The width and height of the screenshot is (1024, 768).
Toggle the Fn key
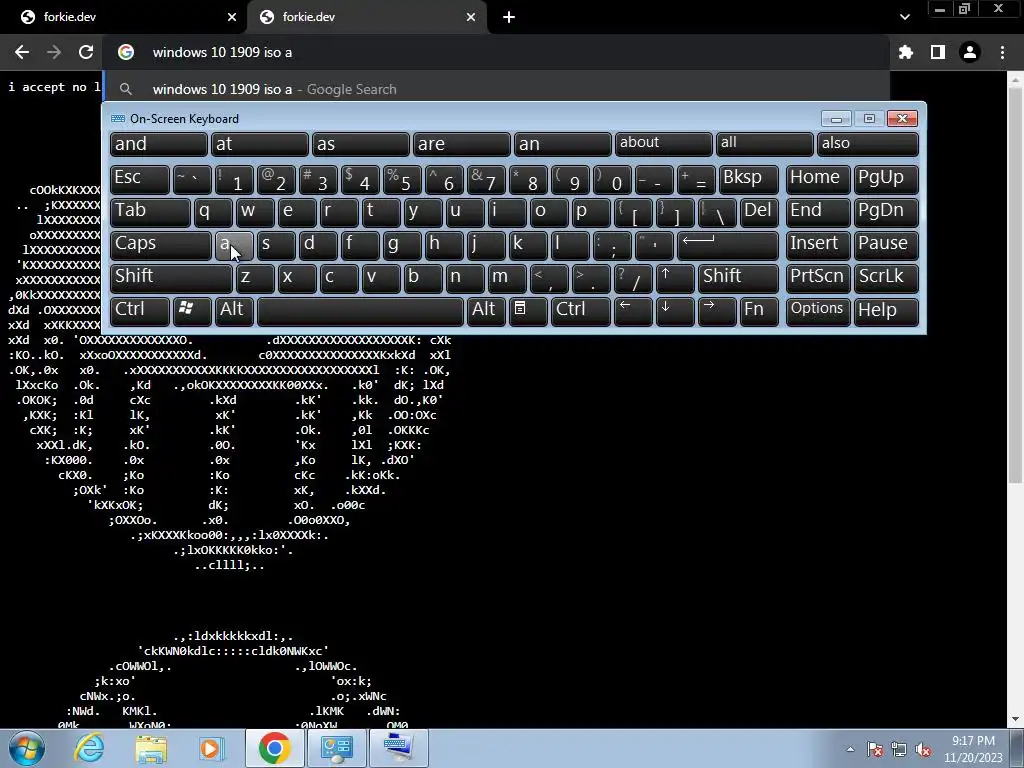pos(759,311)
